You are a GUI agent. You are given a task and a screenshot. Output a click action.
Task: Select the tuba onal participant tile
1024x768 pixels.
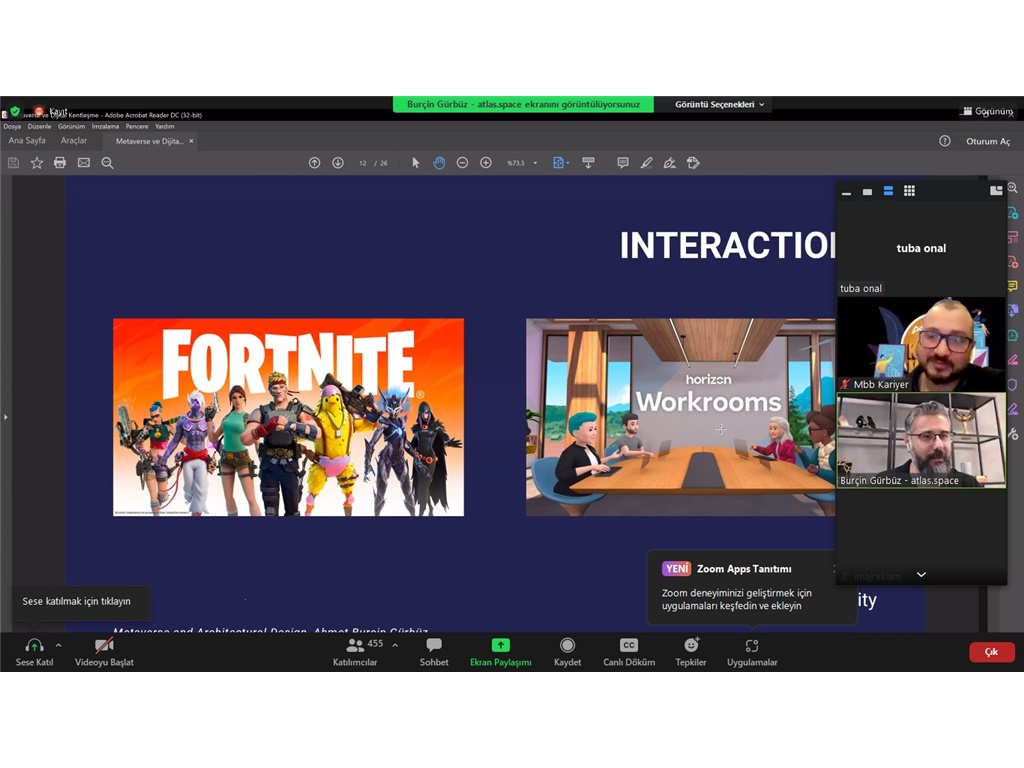[921, 249]
